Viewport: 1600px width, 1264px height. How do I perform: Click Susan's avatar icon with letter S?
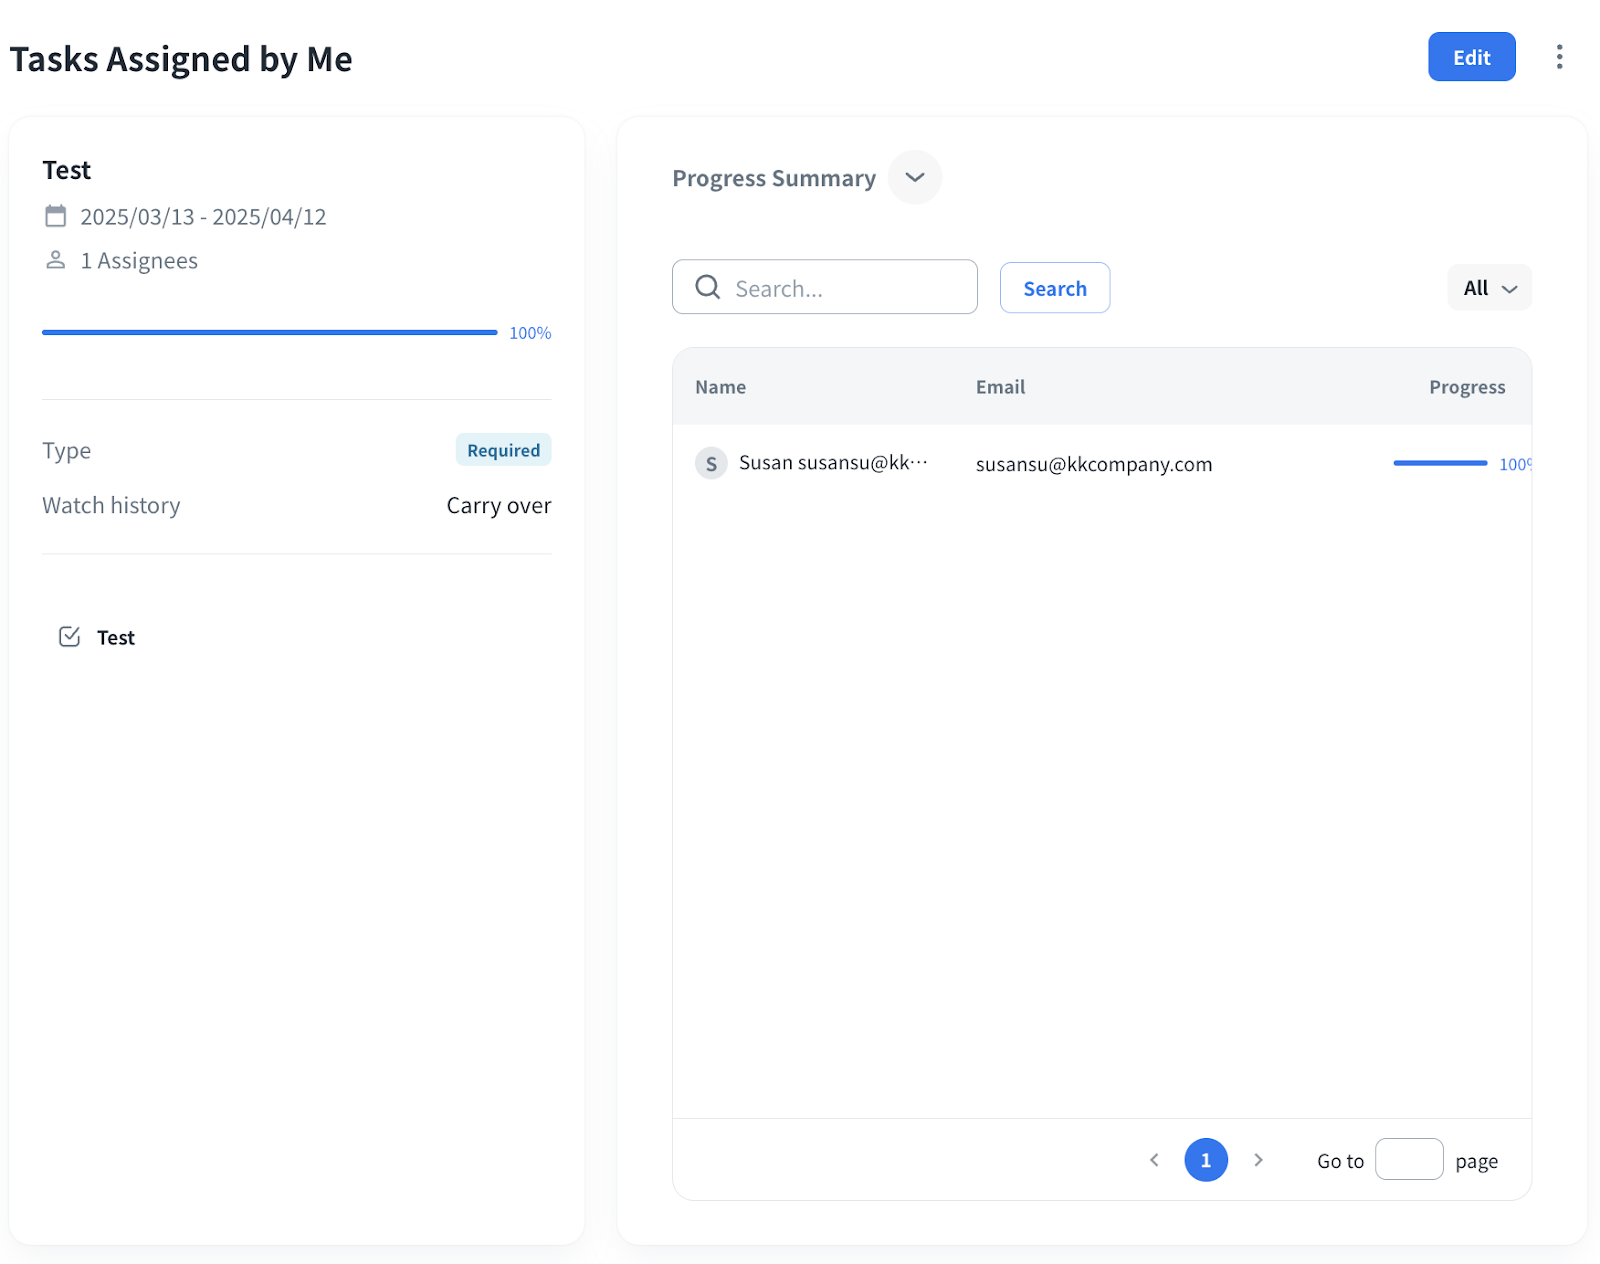[711, 463]
